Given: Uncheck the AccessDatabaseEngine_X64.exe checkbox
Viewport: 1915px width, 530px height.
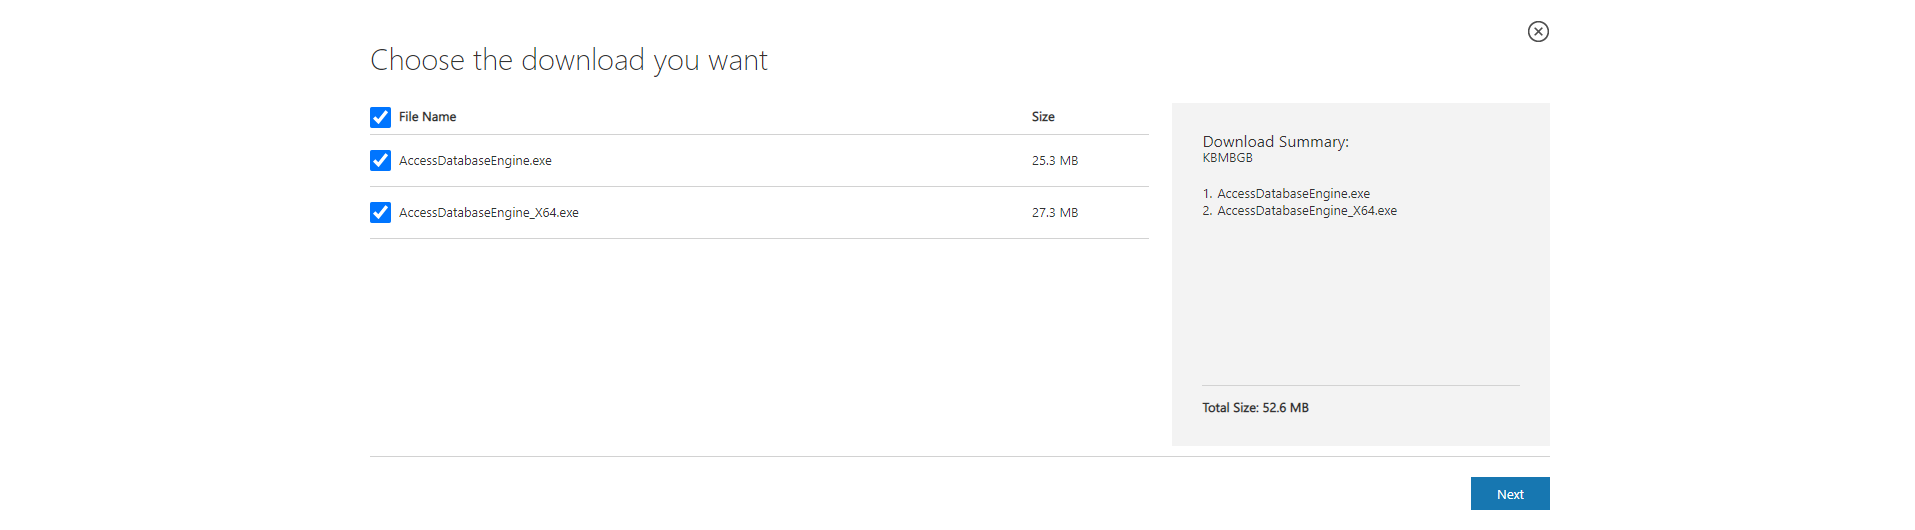Looking at the screenshot, I should [x=380, y=212].
